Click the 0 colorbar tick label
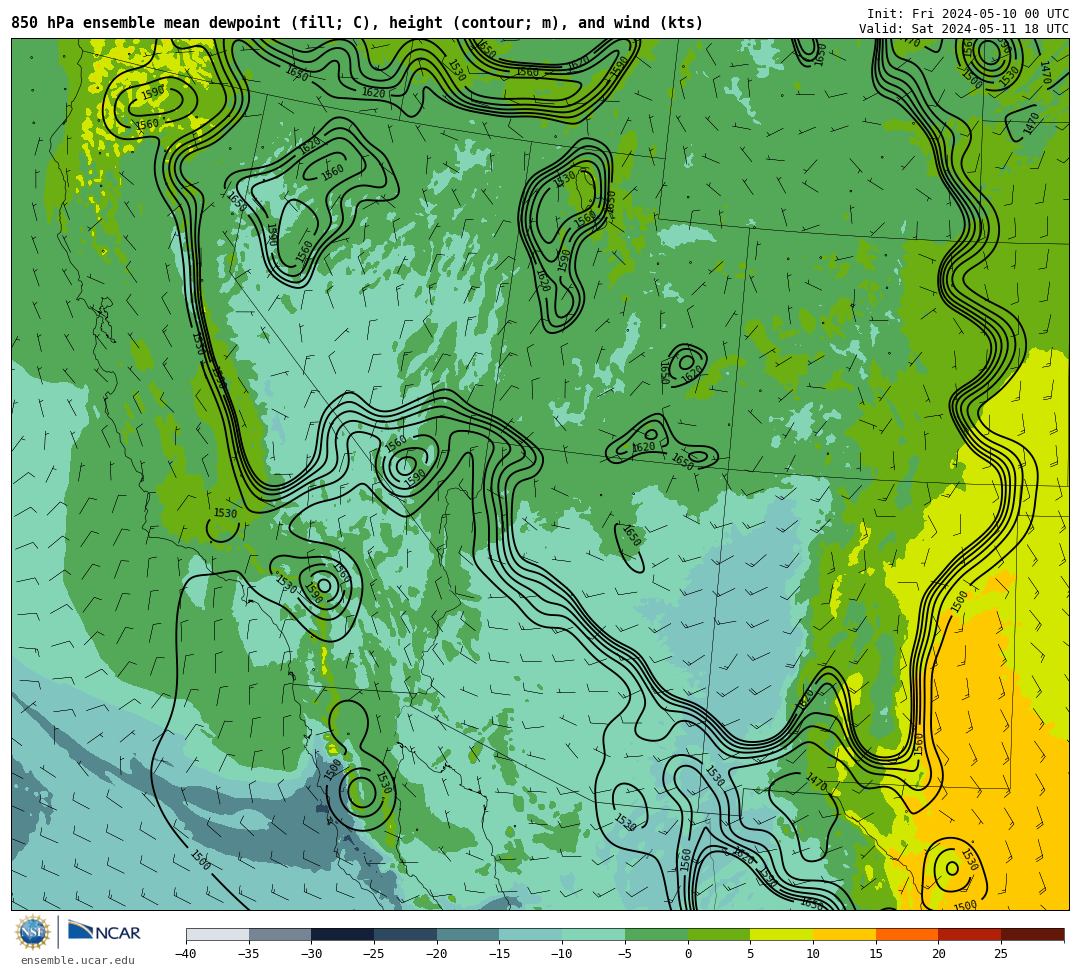 (688, 954)
